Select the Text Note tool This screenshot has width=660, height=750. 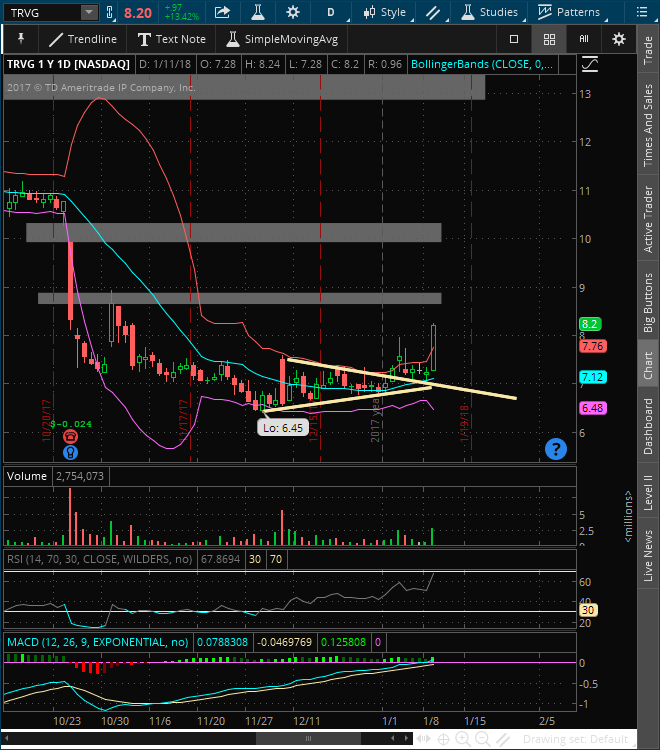171,39
